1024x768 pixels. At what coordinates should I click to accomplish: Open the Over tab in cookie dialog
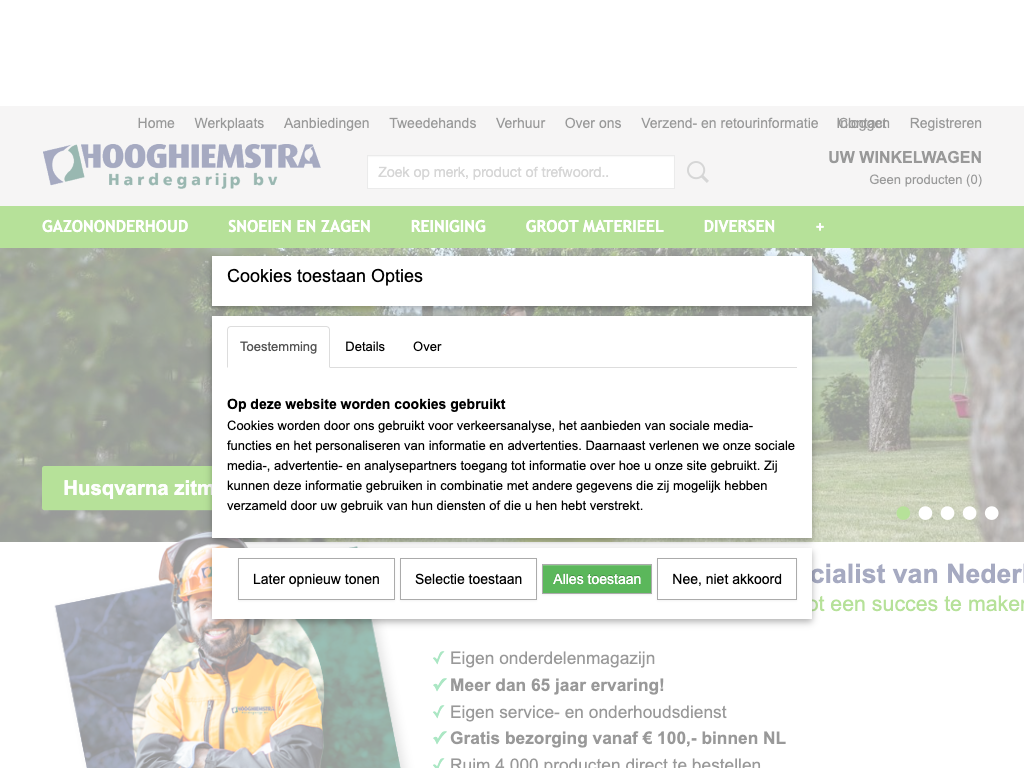tap(427, 347)
